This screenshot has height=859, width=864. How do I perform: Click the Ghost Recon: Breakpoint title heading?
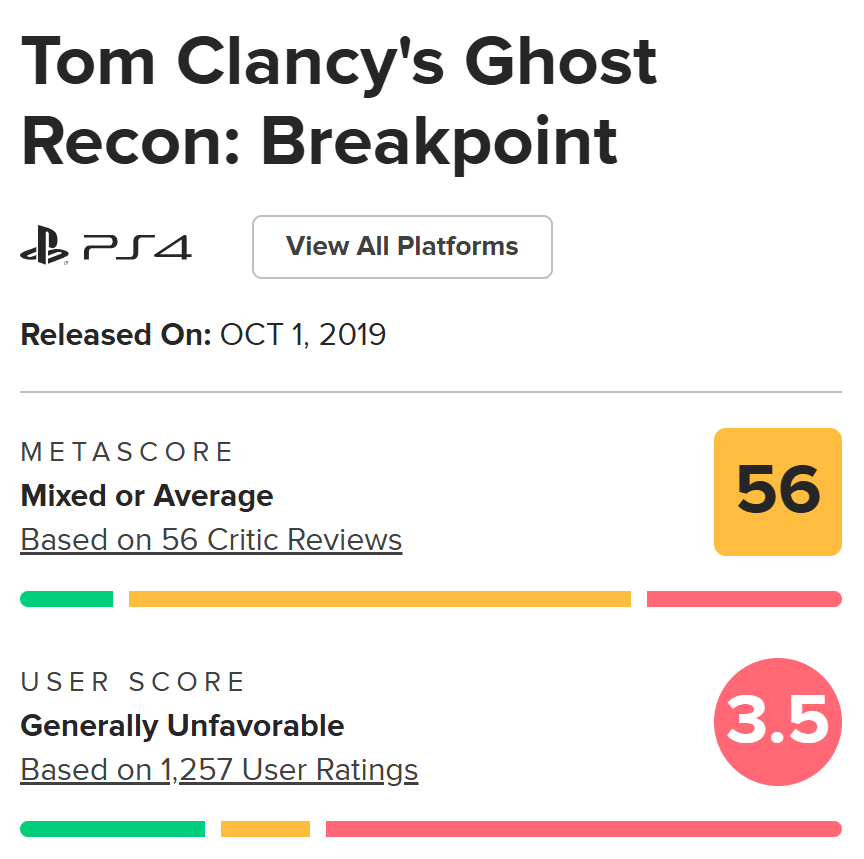pos(339,102)
